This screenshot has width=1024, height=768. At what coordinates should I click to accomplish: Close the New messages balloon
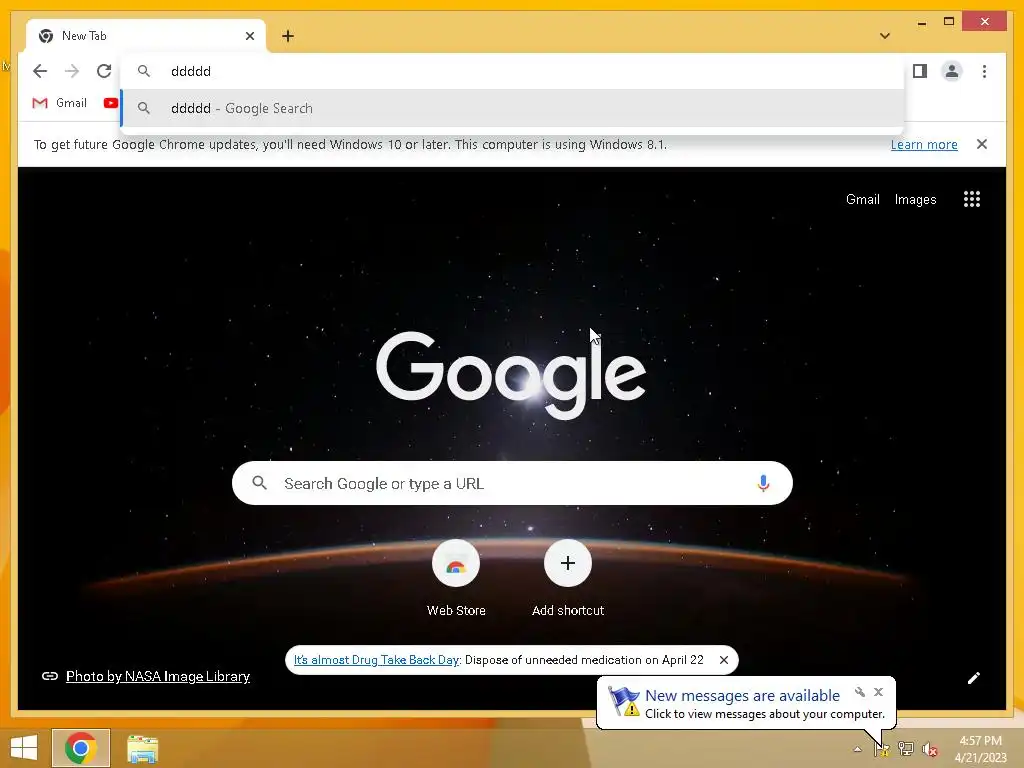(x=878, y=692)
